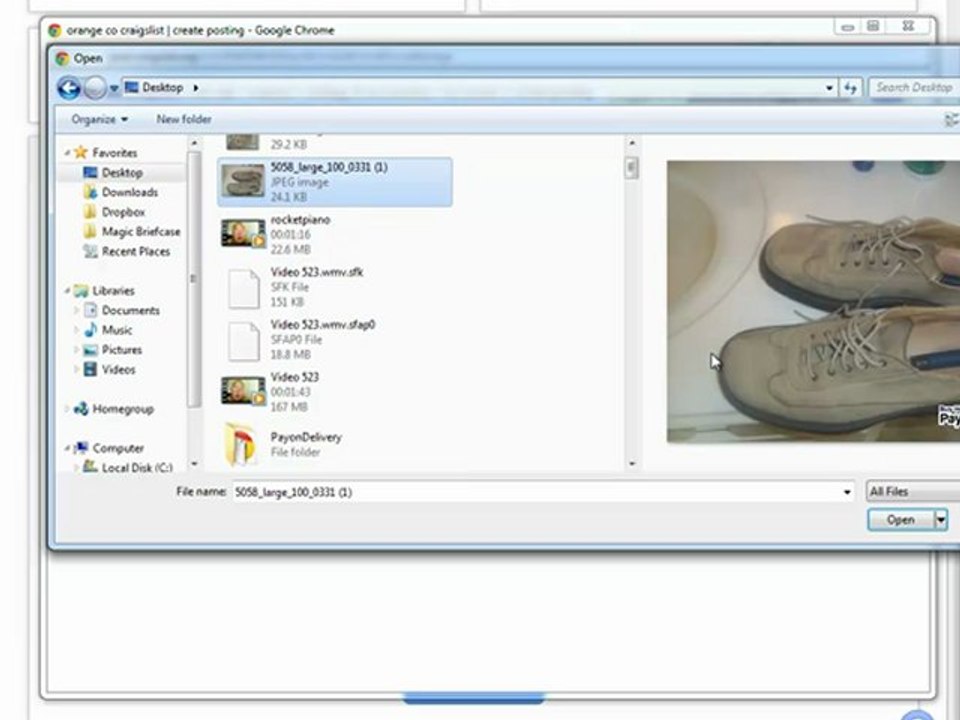Open Documents library

[121, 310]
